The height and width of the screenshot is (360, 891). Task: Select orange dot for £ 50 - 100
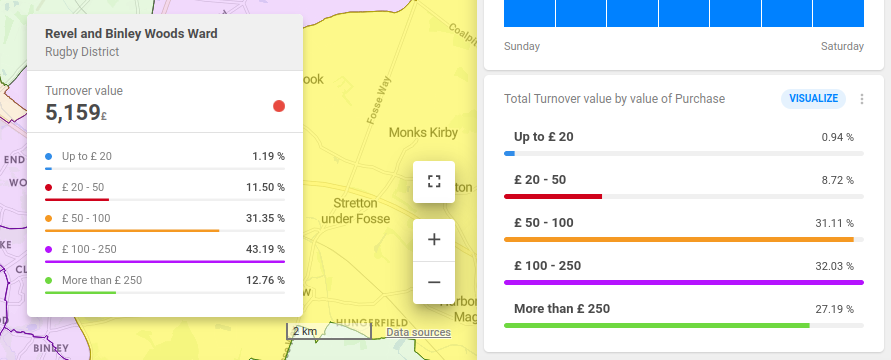48,218
